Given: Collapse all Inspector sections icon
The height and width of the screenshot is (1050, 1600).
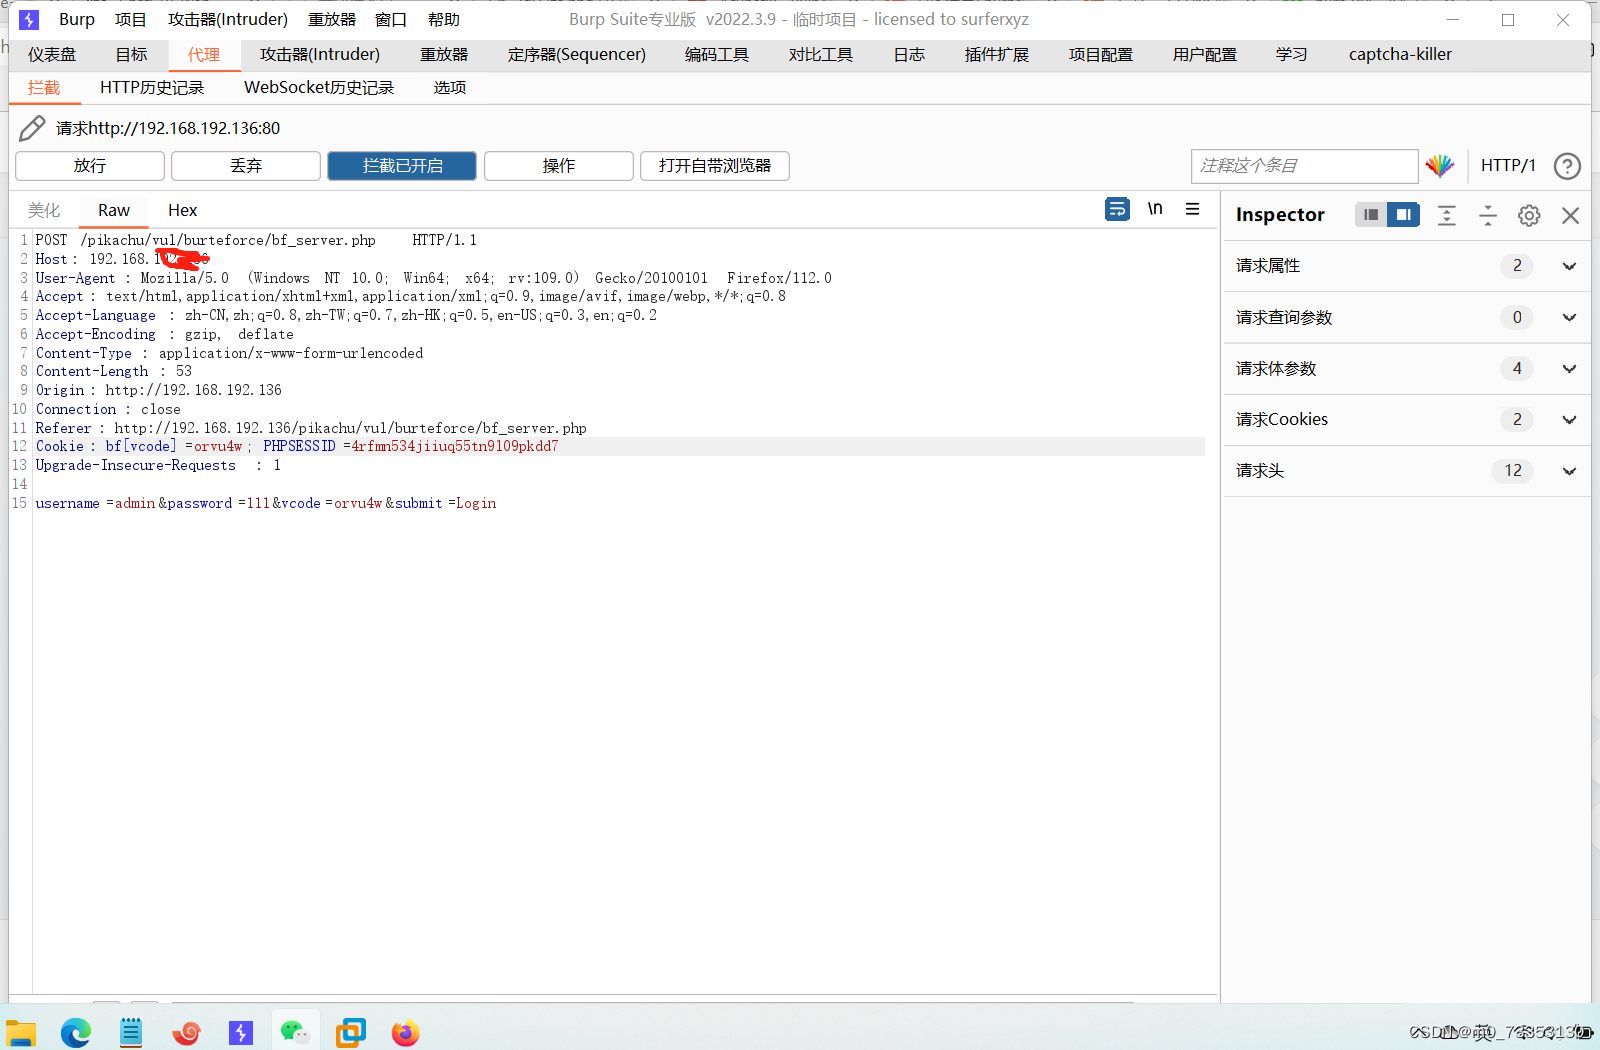Looking at the screenshot, I should coord(1488,215).
